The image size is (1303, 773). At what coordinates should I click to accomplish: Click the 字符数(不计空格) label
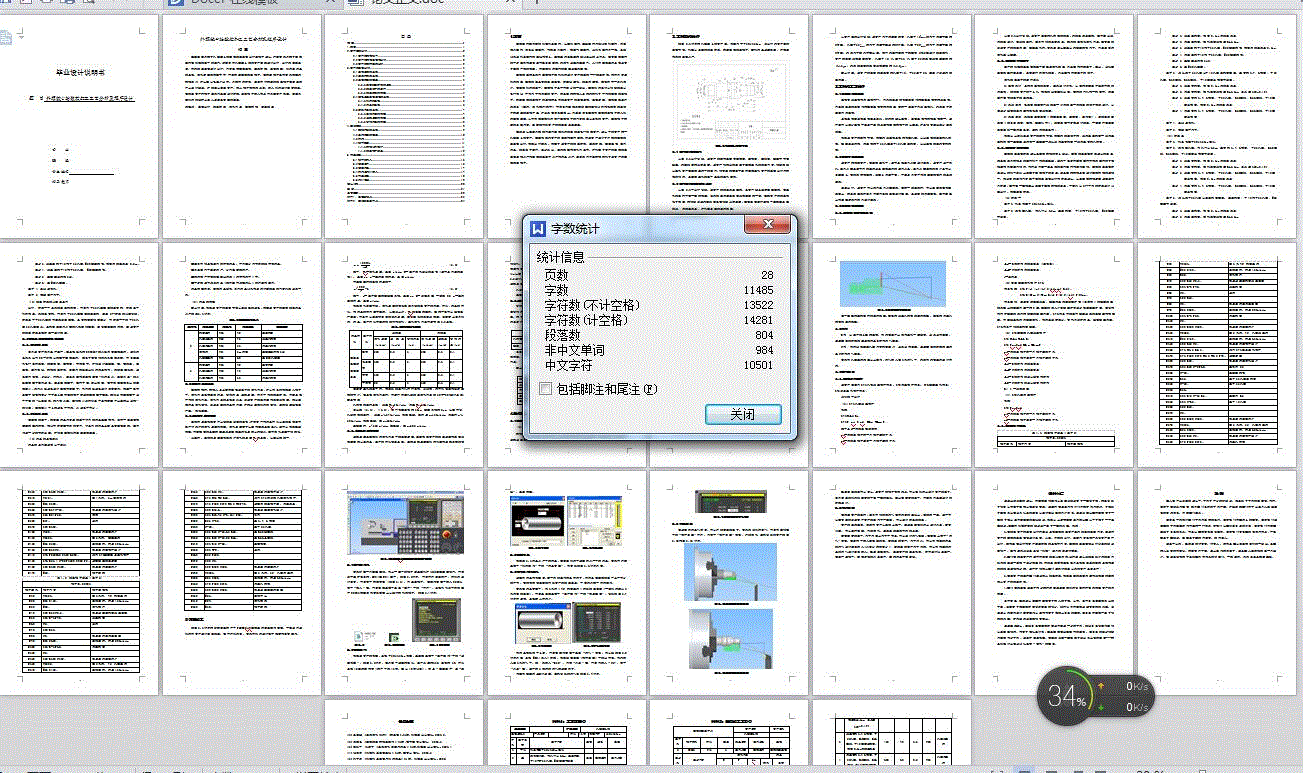pos(591,305)
